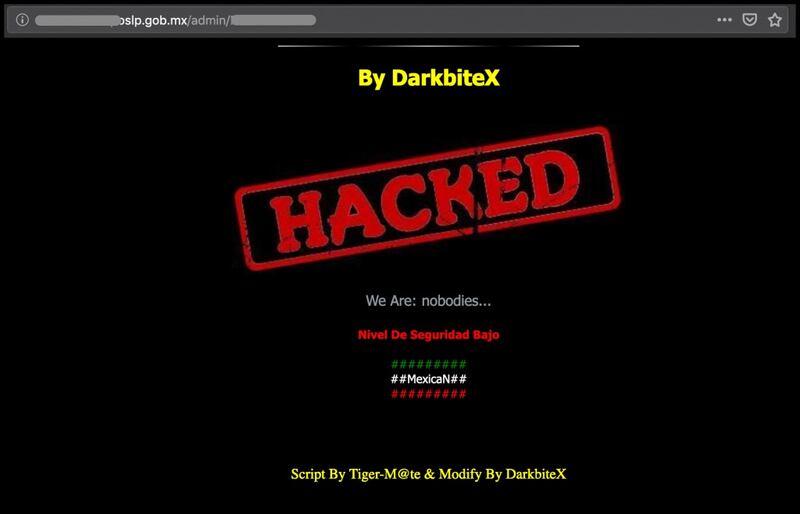Click the red "Nivel De Seguridad Bajo" text
Viewport: 800px width, 514px height.
(x=429, y=335)
